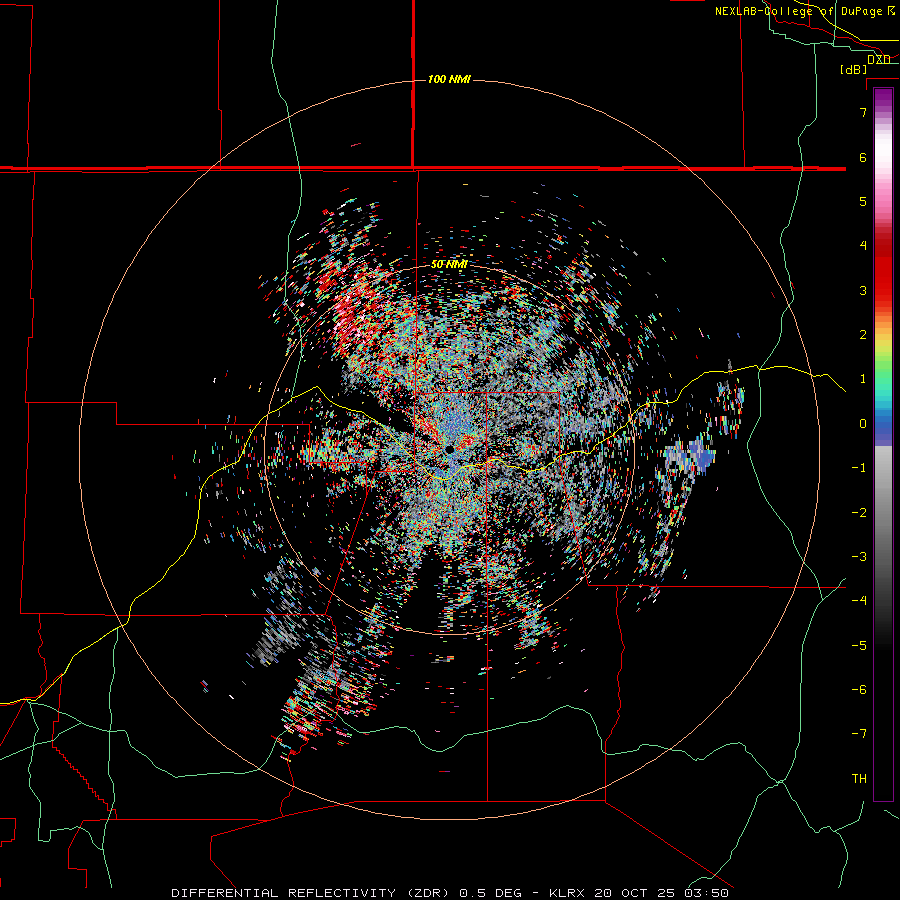Select the "[dB]" unit label above colorbar
Viewport: 900px width, 900px height.
click(853, 69)
